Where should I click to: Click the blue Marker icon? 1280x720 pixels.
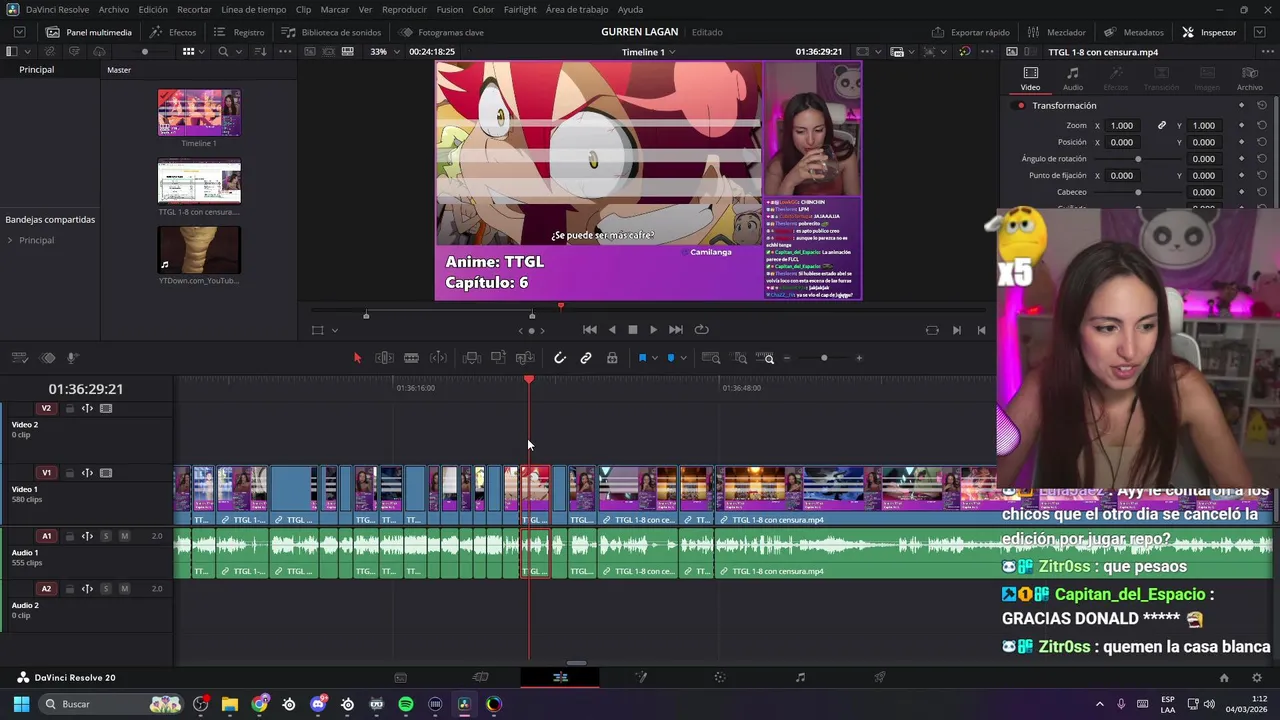[x=671, y=358]
